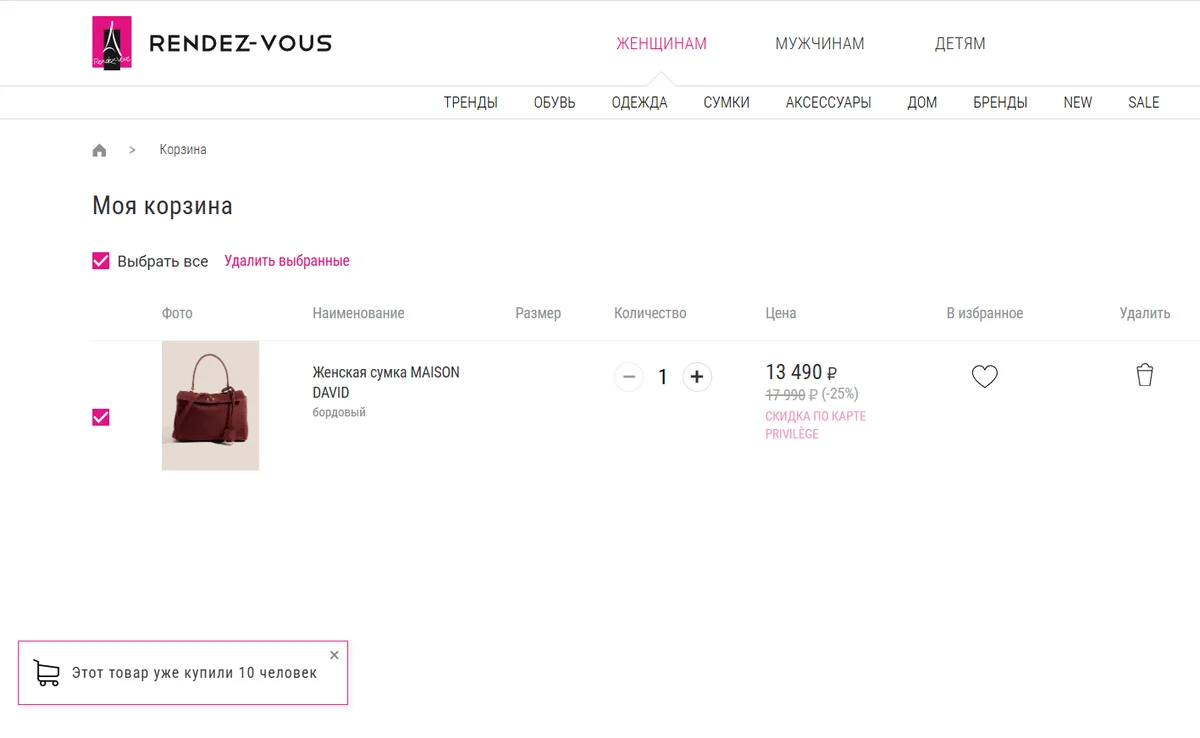This screenshot has height=738, width=1200.
Task: Click the cart icon in the notification
Action: [46, 673]
